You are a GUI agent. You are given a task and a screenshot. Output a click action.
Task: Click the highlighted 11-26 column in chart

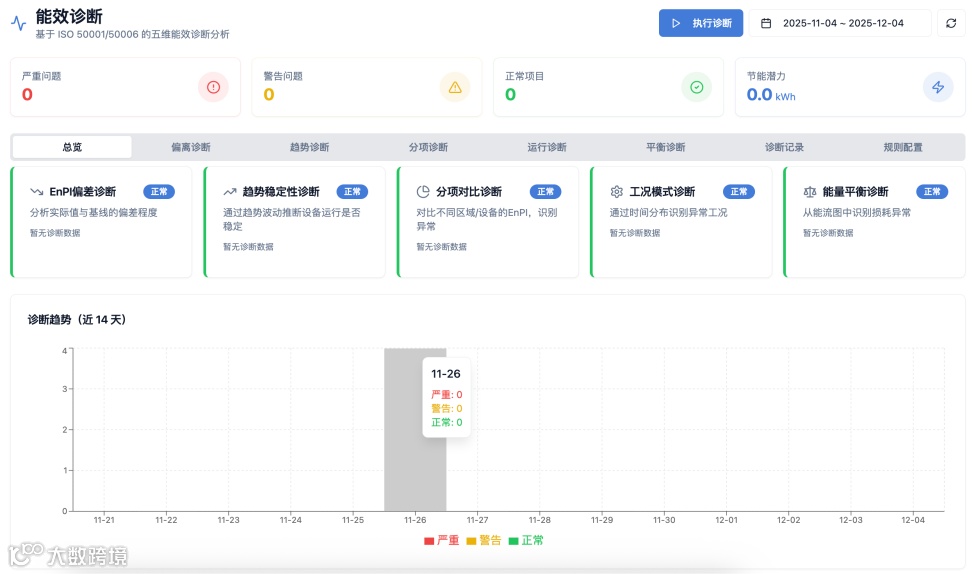point(415,430)
